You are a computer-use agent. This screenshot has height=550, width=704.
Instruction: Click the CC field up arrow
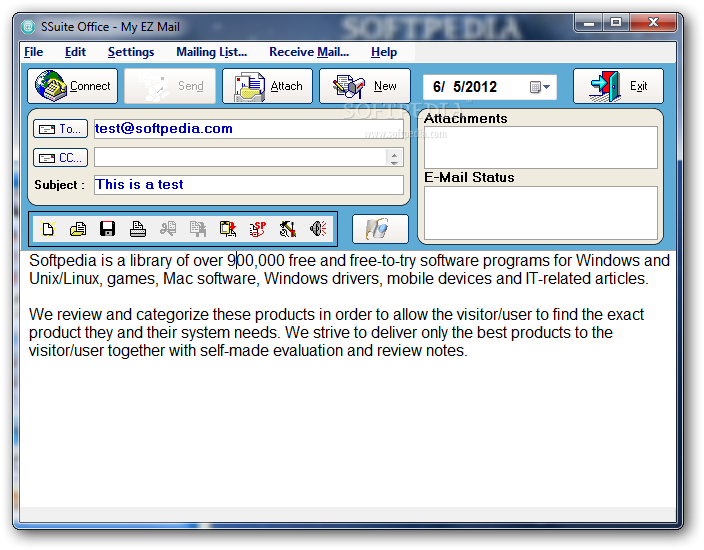pos(394,154)
